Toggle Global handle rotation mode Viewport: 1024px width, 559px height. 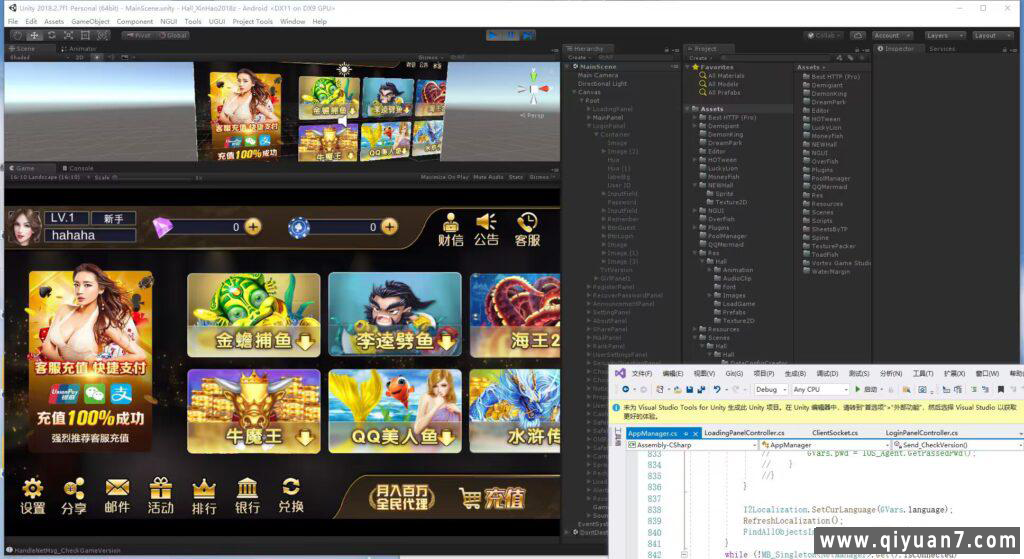click(x=174, y=35)
